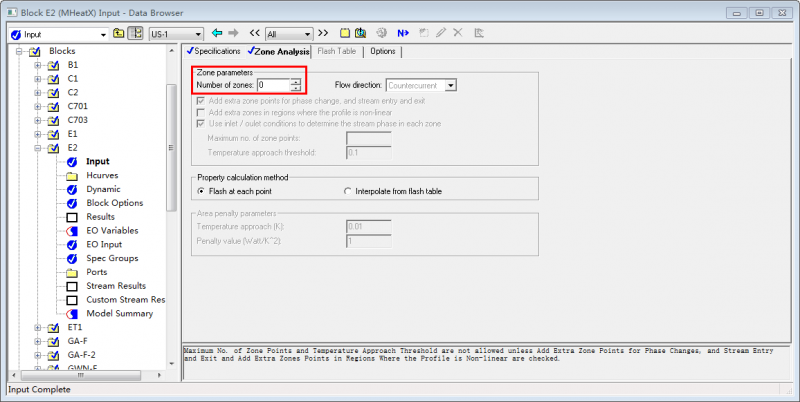Switch to the Specifications tab
800x402 pixels.
[x=213, y=51]
